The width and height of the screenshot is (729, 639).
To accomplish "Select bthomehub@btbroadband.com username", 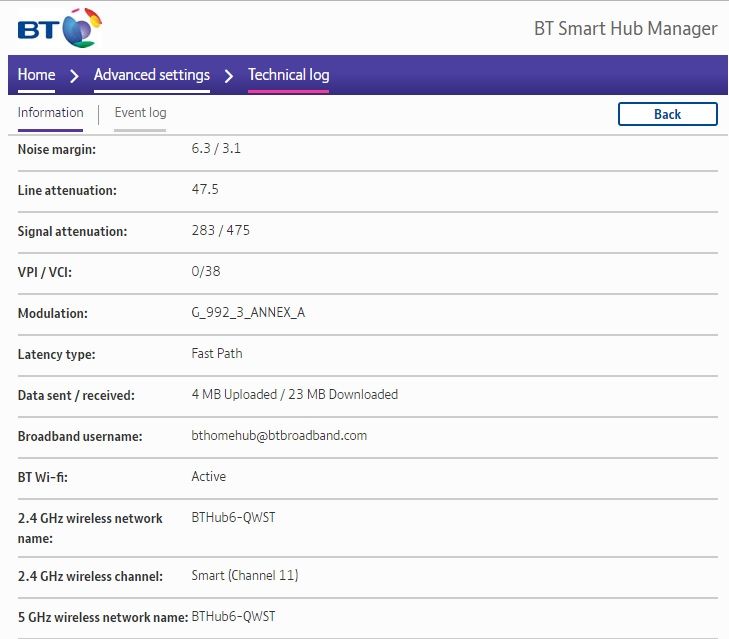I will click(x=279, y=435).
